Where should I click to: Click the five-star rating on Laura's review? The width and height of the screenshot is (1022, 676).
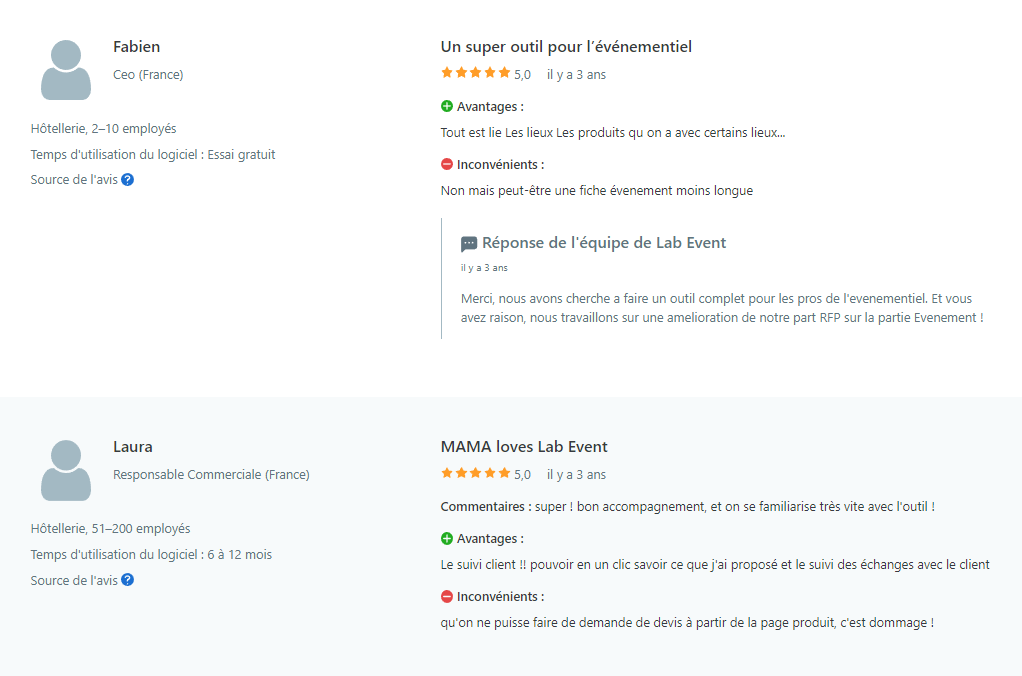(x=476, y=473)
